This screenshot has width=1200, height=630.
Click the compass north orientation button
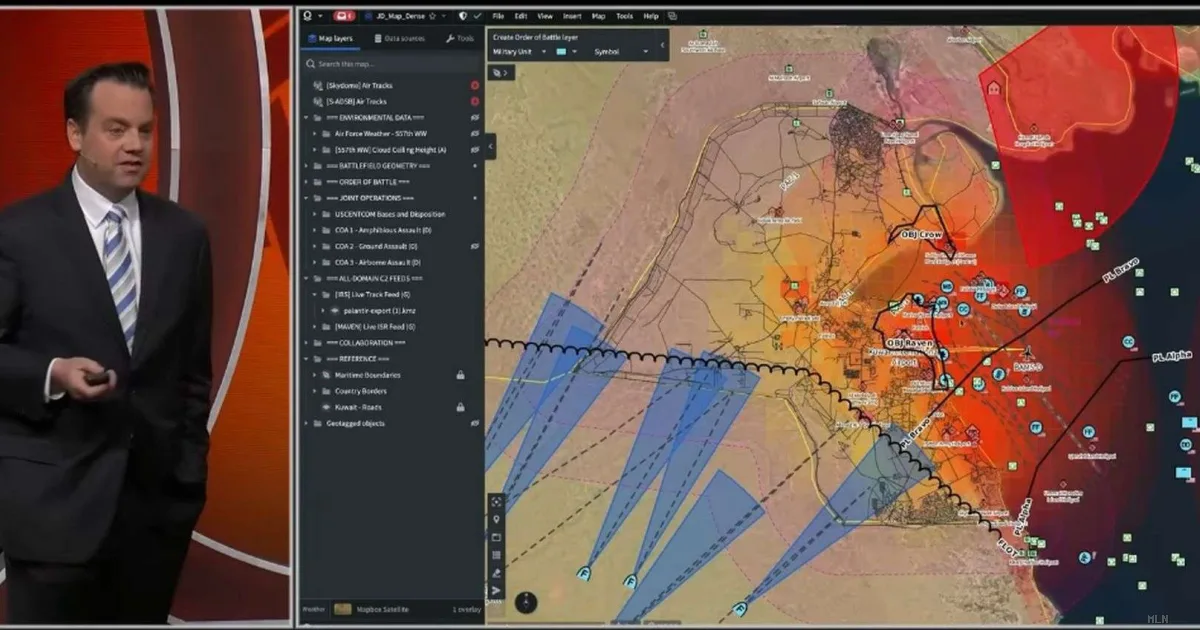[526, 602]
